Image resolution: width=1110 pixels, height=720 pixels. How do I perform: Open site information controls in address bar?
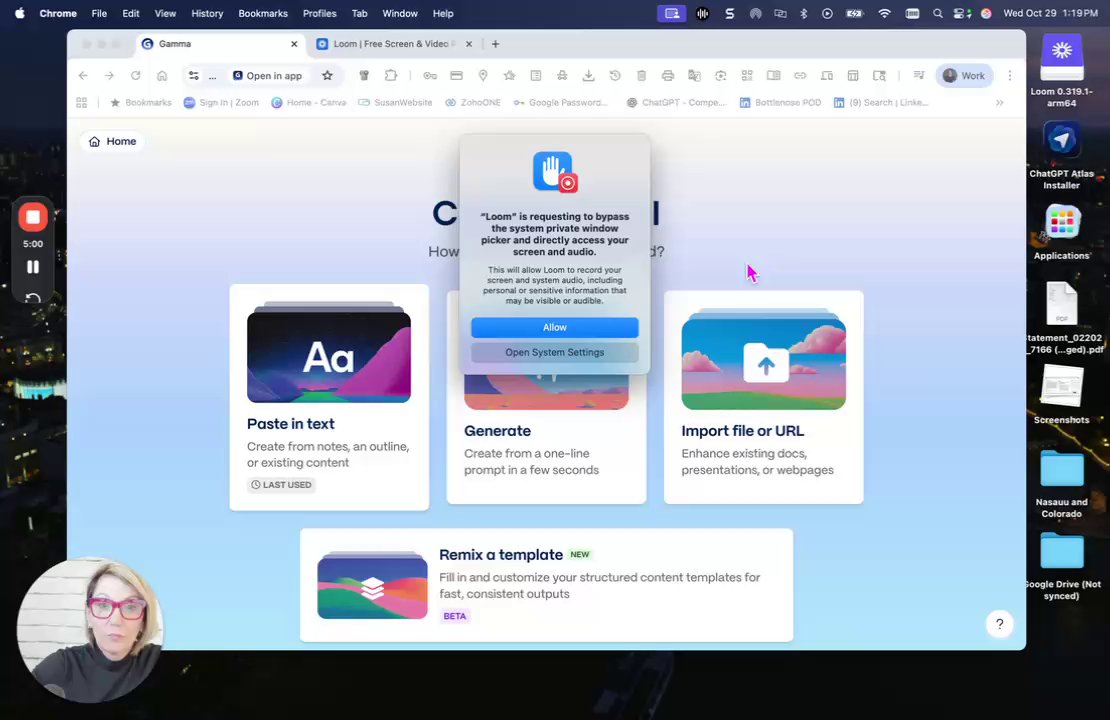click(x=193, y=76)
